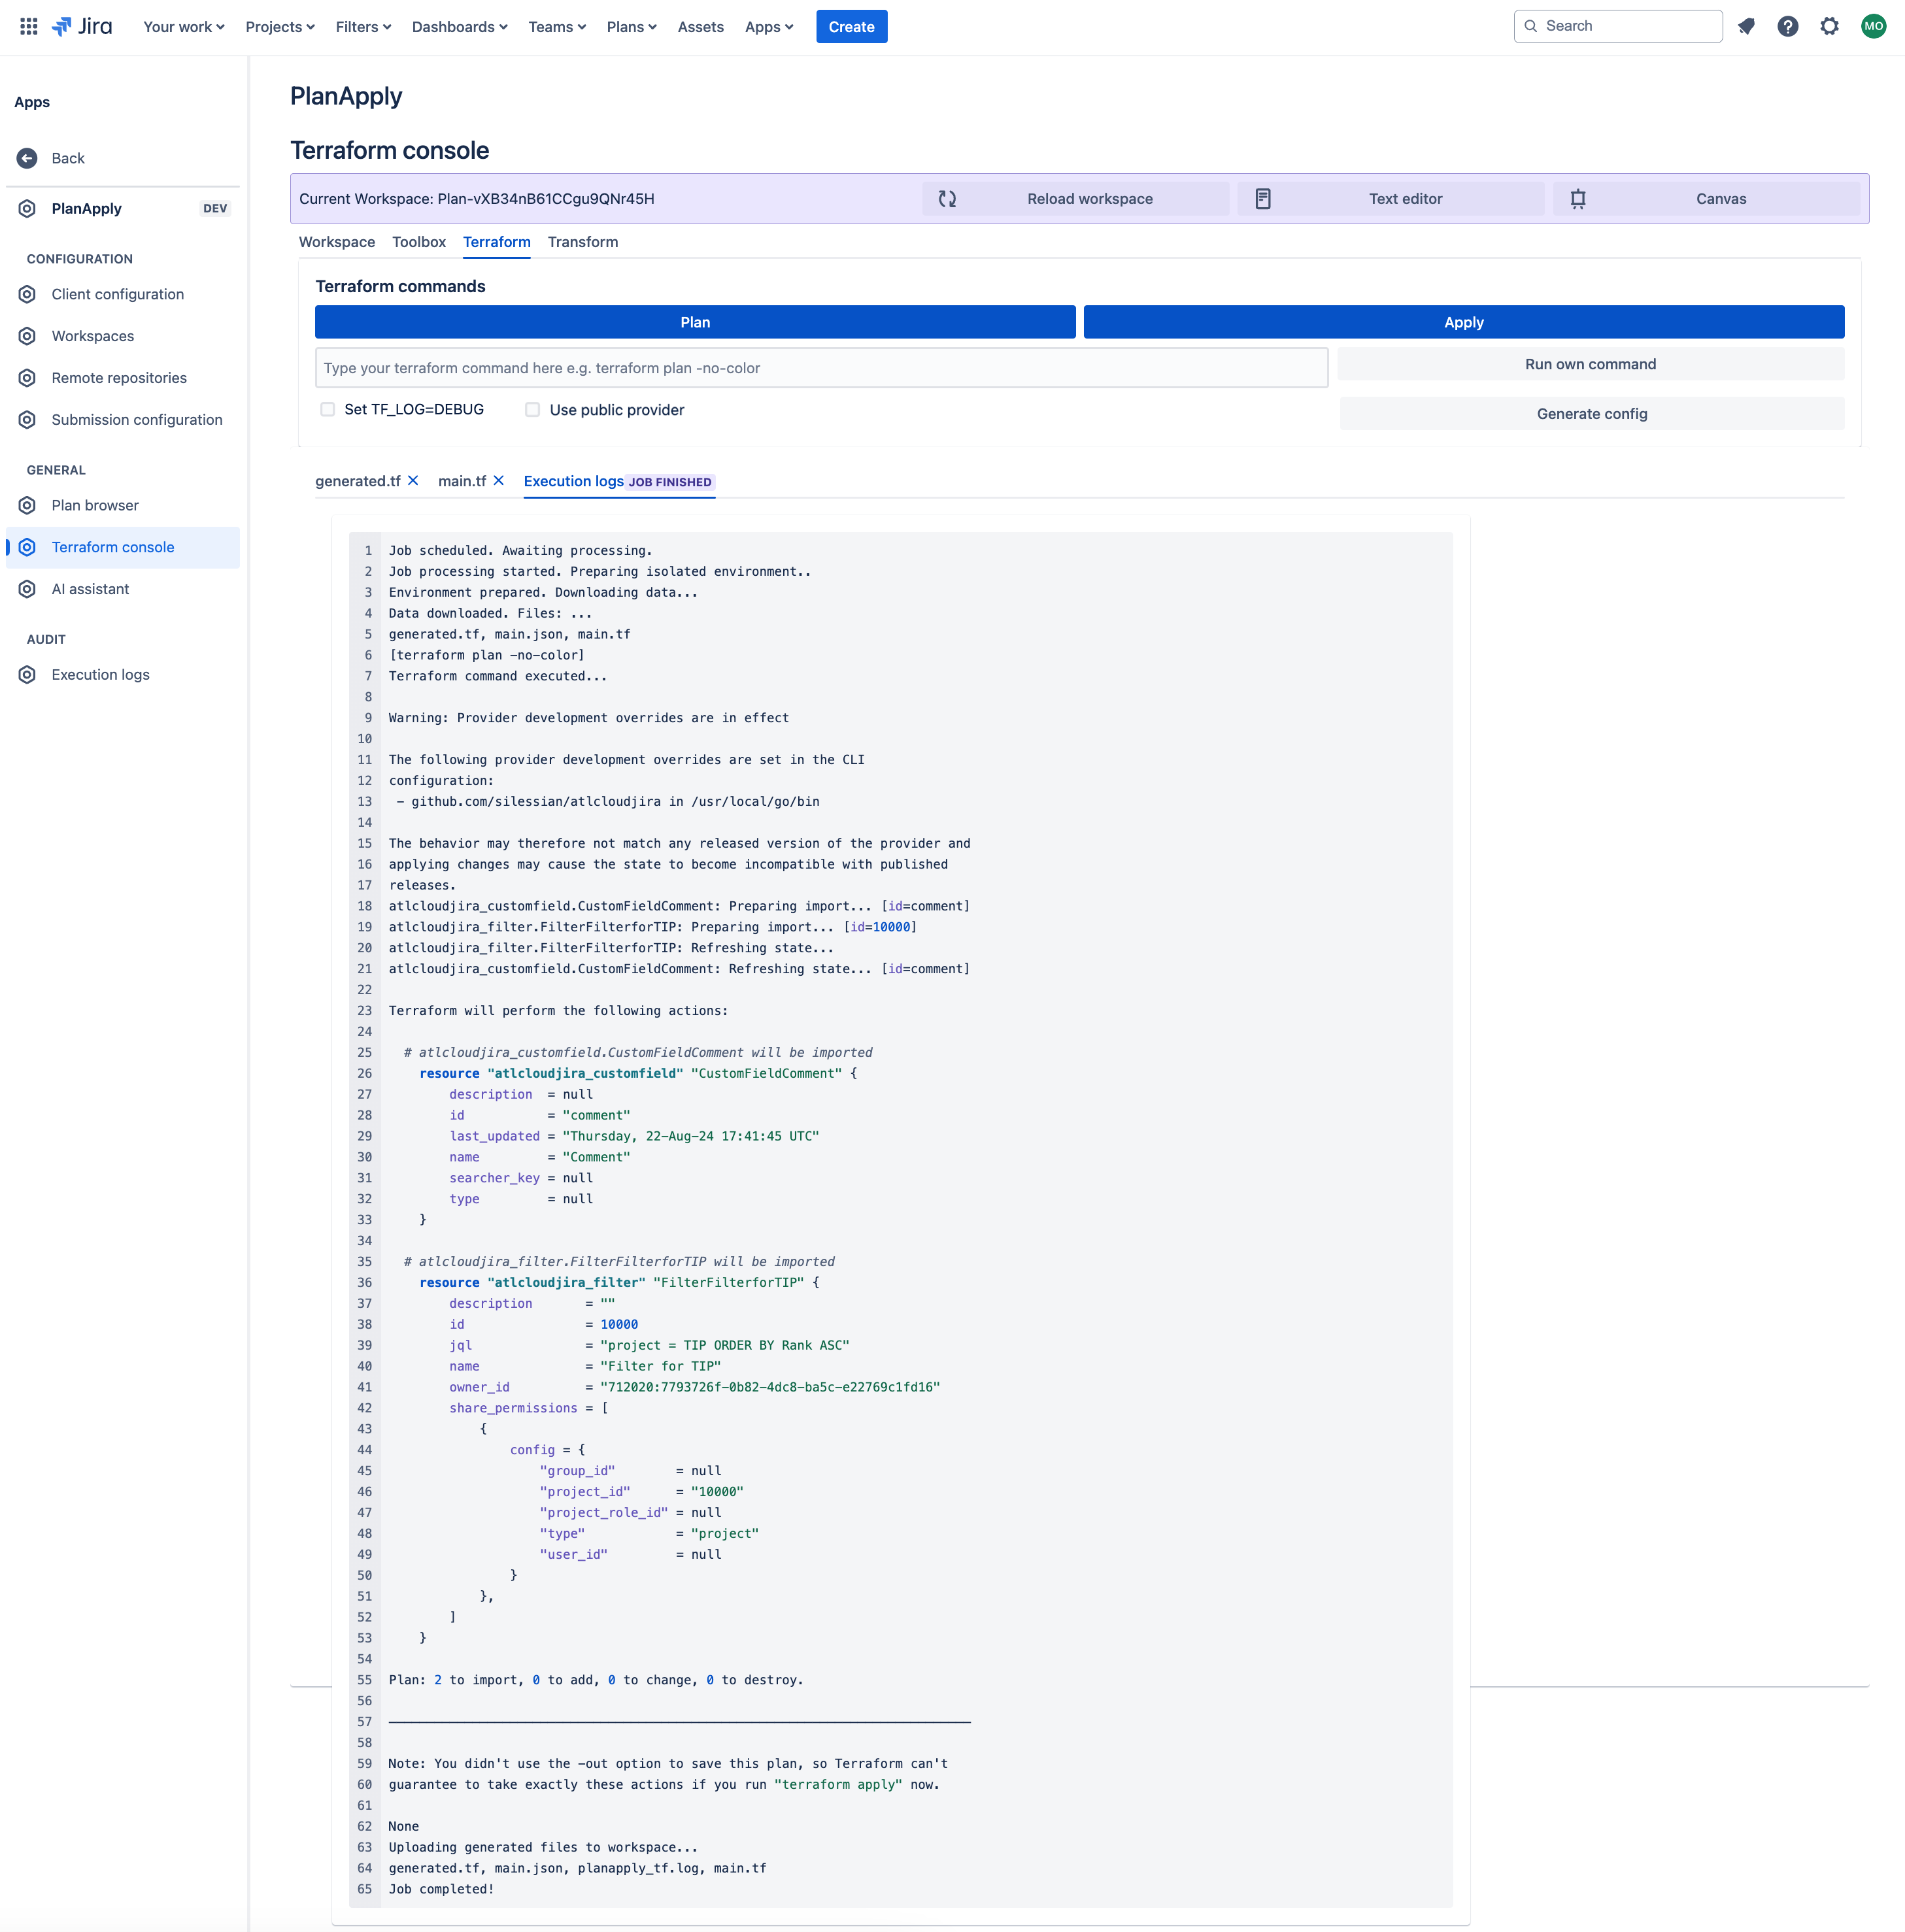Switch to the Toolbox tab
This screenshot has height=1932, width=1905.
[418, 242]
